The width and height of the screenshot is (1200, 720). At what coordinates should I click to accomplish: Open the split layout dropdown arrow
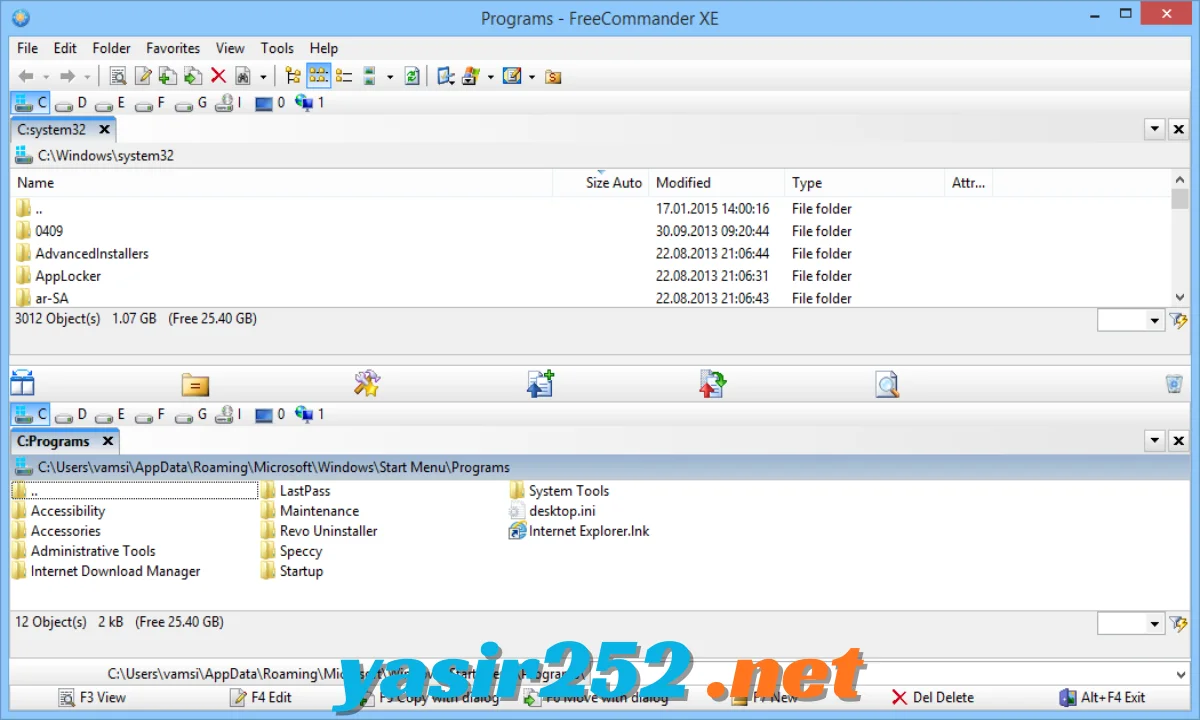(390, 77)
